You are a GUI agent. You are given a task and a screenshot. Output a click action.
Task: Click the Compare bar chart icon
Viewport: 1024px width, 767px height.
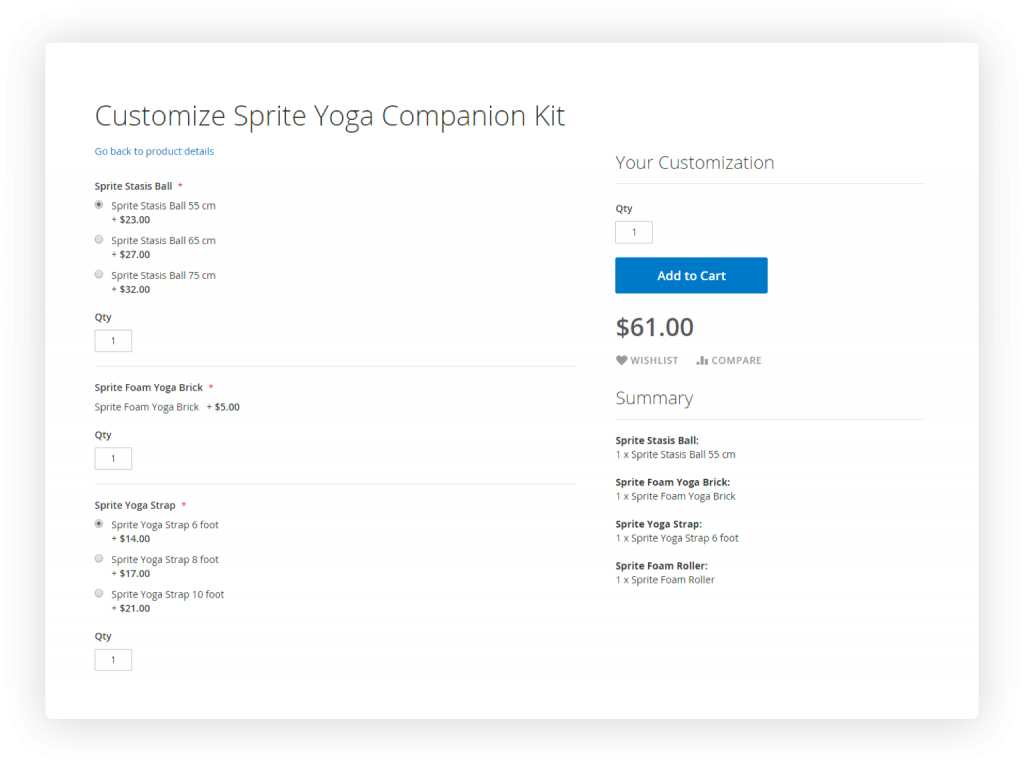[x=702, y=360]
